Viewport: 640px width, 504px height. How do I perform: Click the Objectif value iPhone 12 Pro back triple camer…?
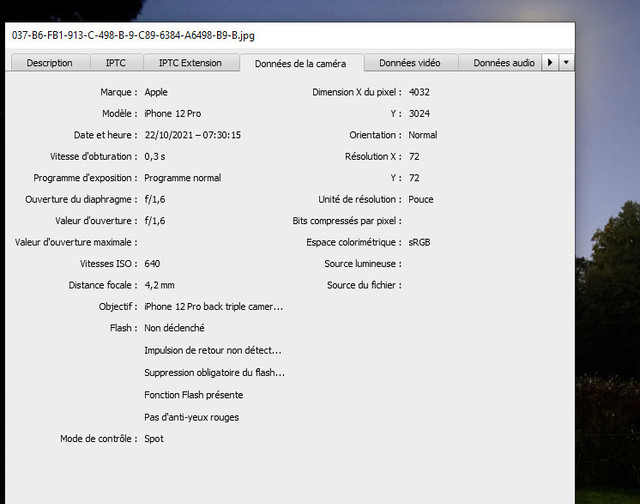pos(213,306)
